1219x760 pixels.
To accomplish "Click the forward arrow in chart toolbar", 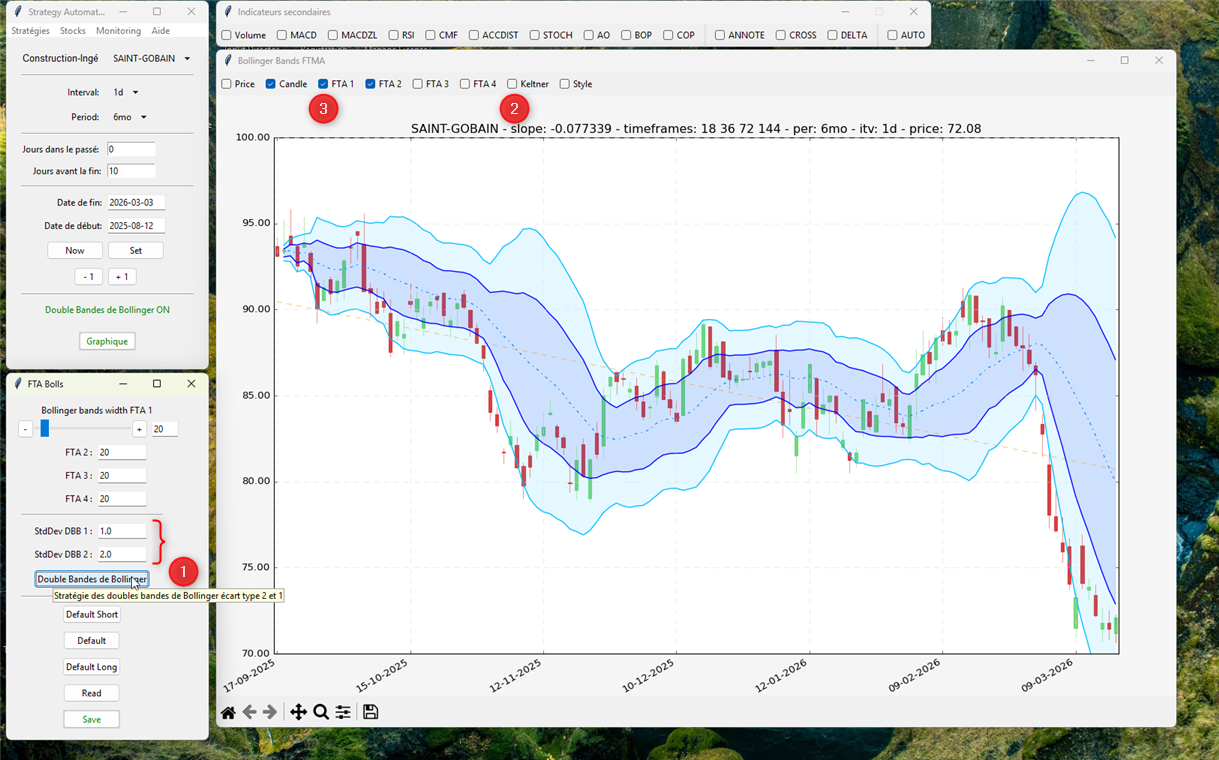I will tap(270, 712).
